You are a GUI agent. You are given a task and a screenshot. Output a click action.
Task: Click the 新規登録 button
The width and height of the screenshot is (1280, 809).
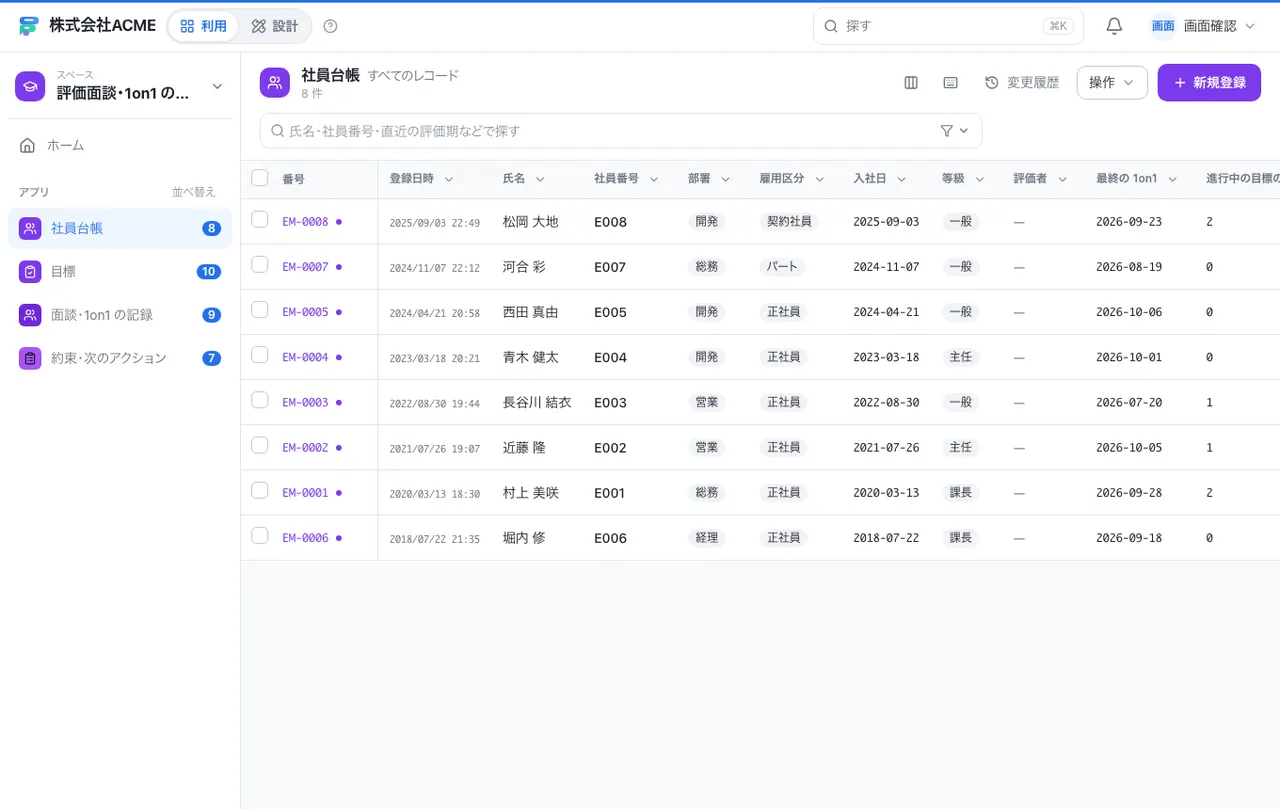tap(1209, 83)
